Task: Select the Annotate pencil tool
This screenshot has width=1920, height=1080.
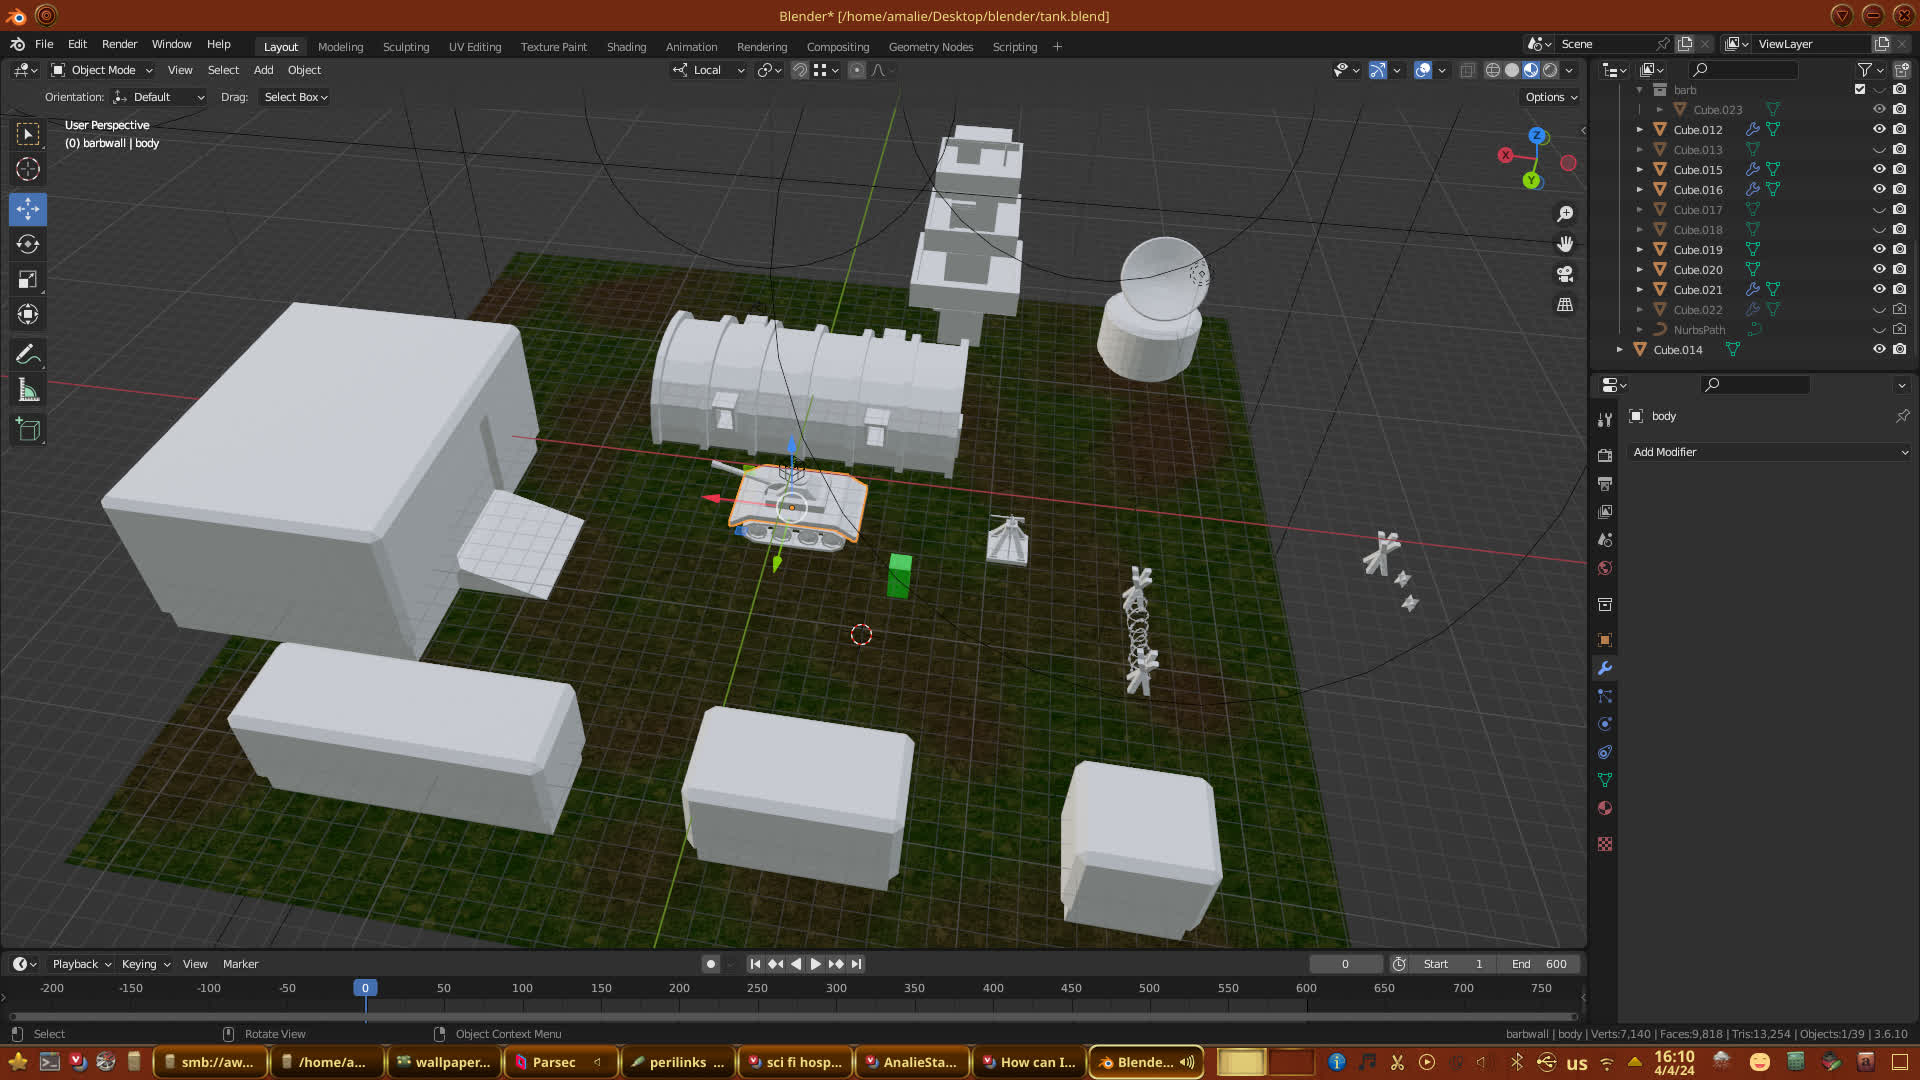Action: [28, 354]
